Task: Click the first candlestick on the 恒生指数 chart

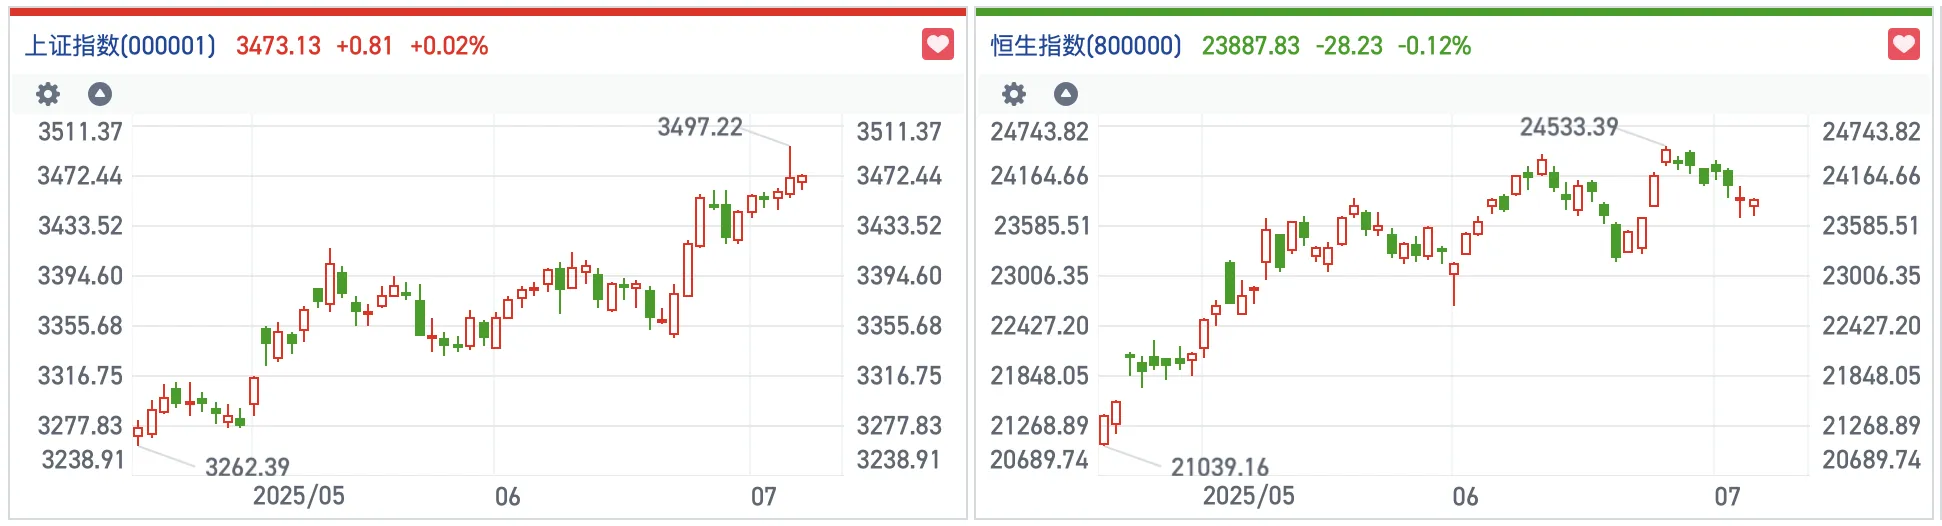Action: tap(1104, 429)
